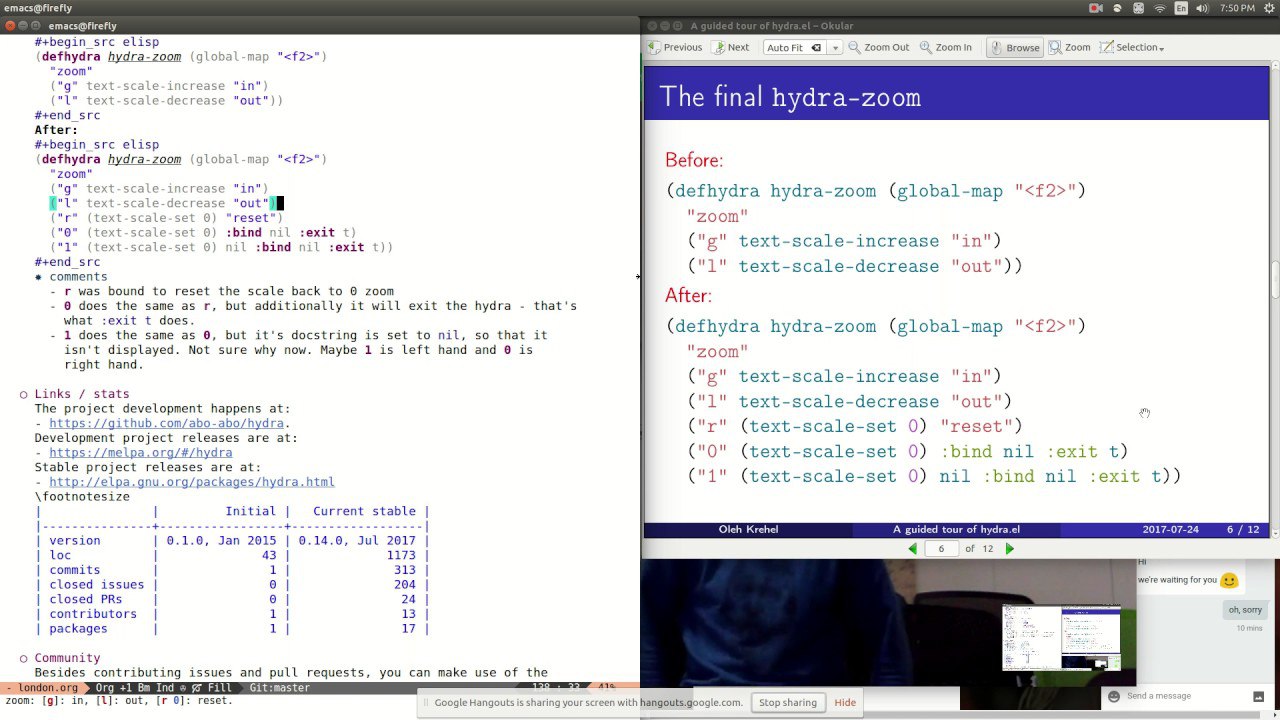Click 'The final hydra-zoom' slide title
The width and height of the screenshot is (1280, 720).
790,97
